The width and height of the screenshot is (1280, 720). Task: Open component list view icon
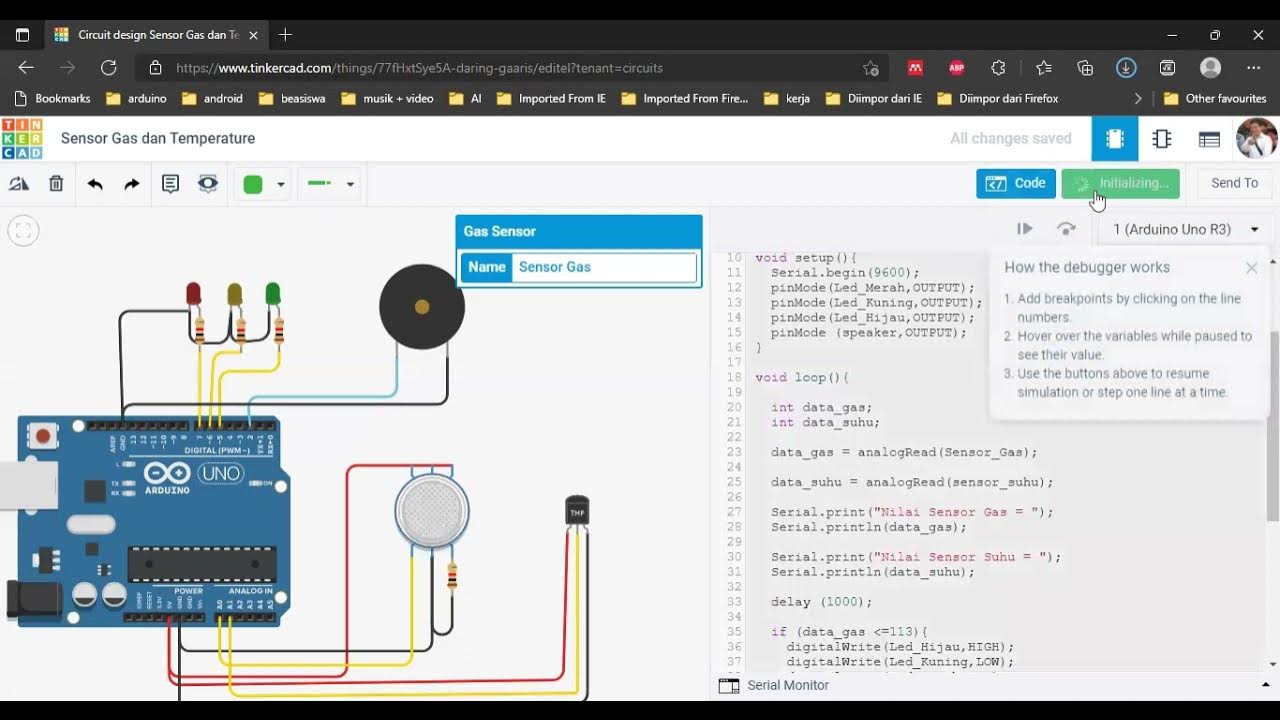click(x=1209, y=139)
